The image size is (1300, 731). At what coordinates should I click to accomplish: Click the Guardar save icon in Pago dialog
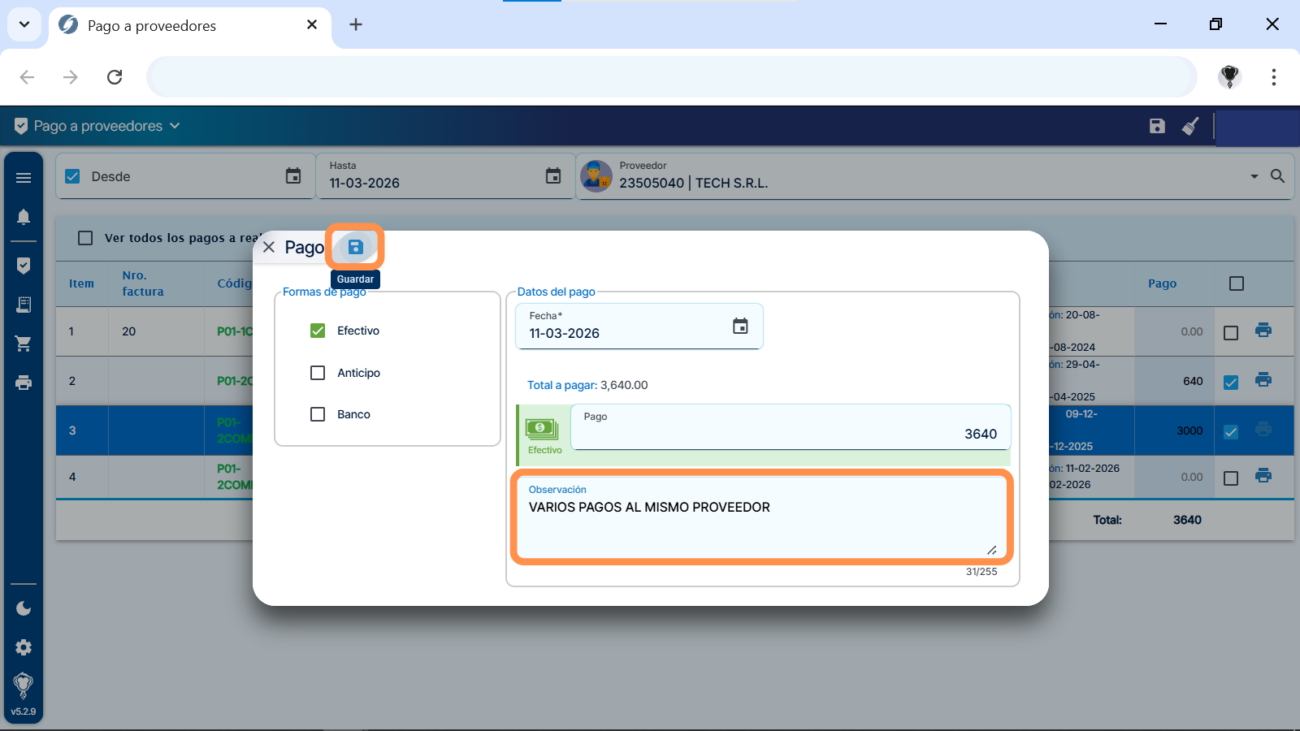tap(355, 247)
